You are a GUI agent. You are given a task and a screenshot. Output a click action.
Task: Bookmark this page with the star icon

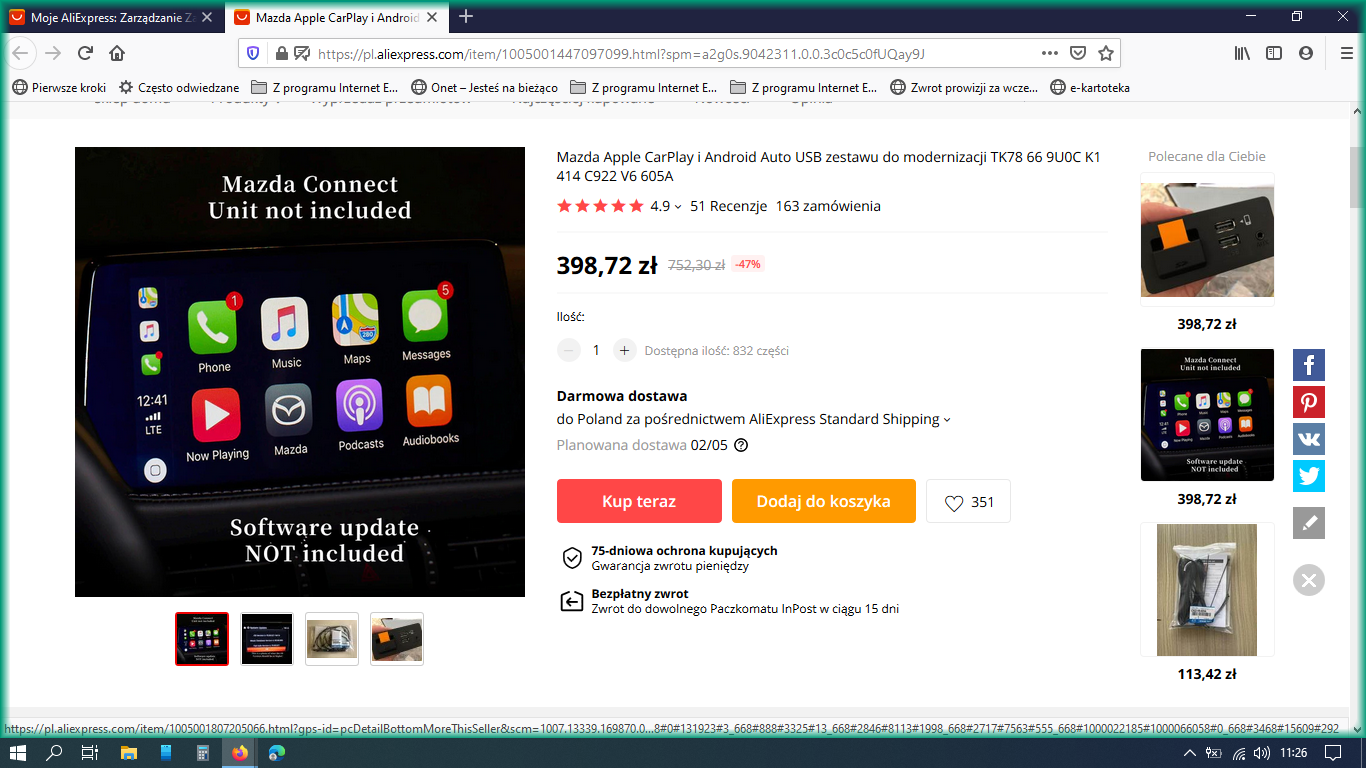(1105, 54)
